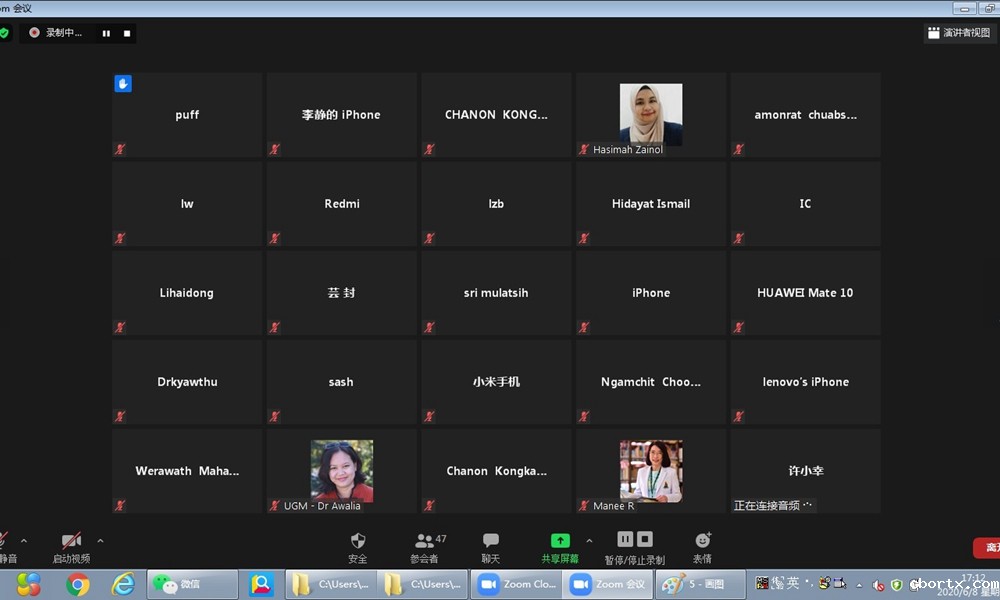This screenshot has width=1000, height=600.
Task: Select Hasimah Zainol's video thumbnail
Action: pyautogui.click(x=651, y=114)
